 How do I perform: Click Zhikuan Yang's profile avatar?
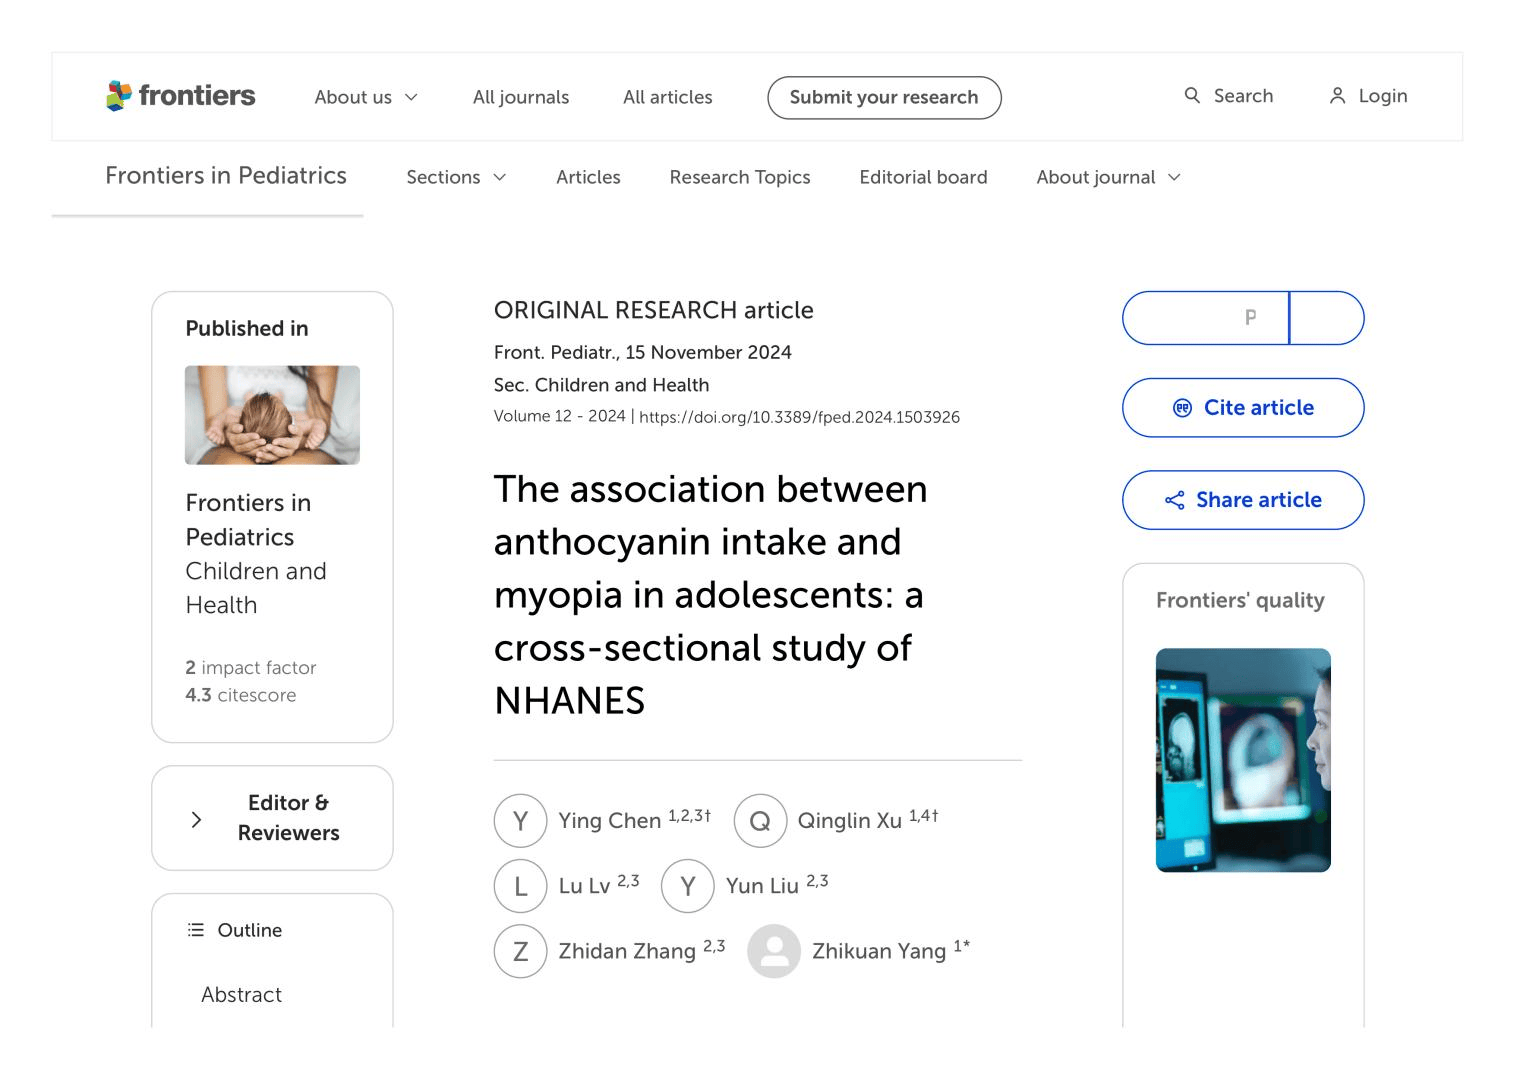point(774,951)
